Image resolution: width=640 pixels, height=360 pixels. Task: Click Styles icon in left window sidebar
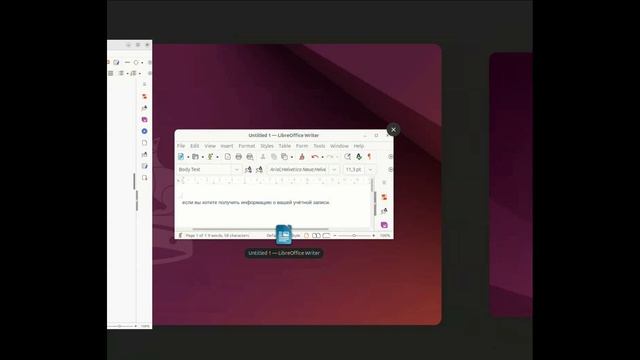144,108
